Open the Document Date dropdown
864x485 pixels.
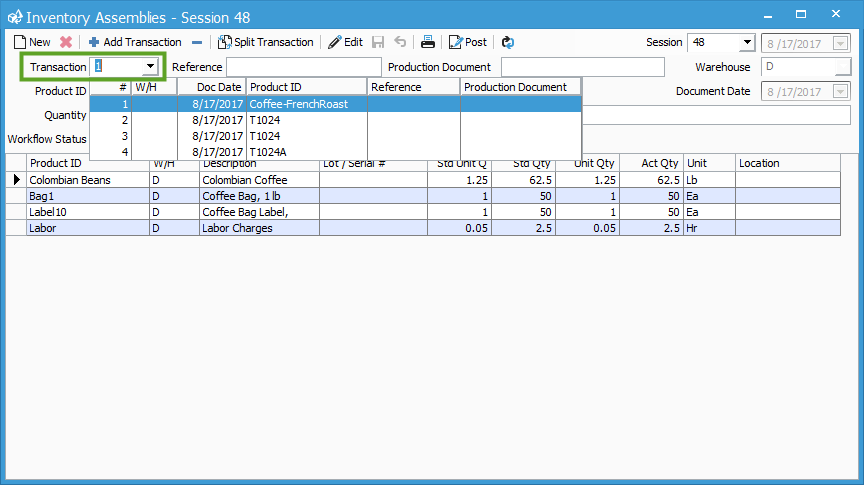(x=840, y=91)
